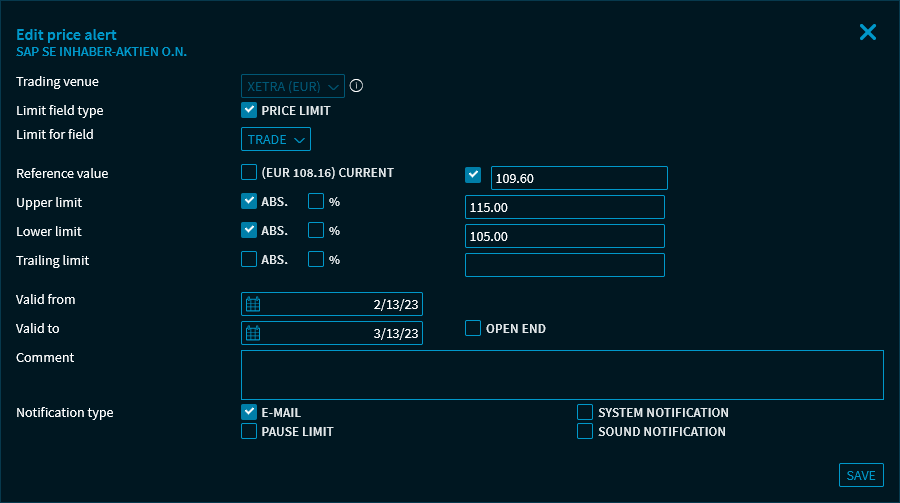The image size is (900, 503).
Task: Uncheck the PRICE LIMIT checkbox
Action: (249, 110)
